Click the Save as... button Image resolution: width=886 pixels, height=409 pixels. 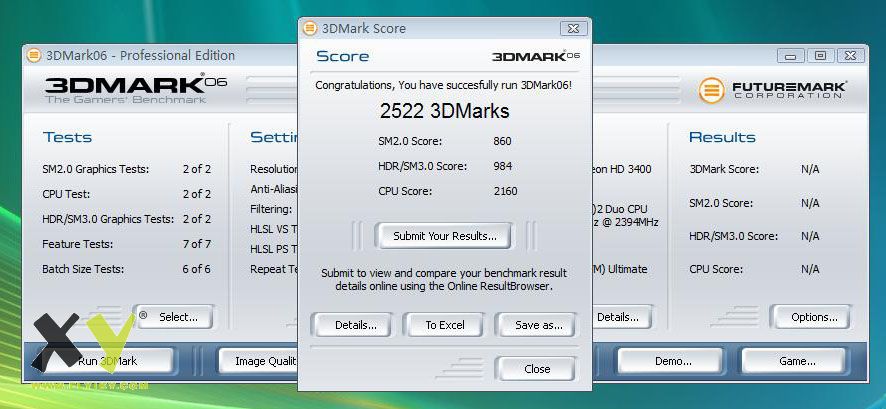[538, 325]
